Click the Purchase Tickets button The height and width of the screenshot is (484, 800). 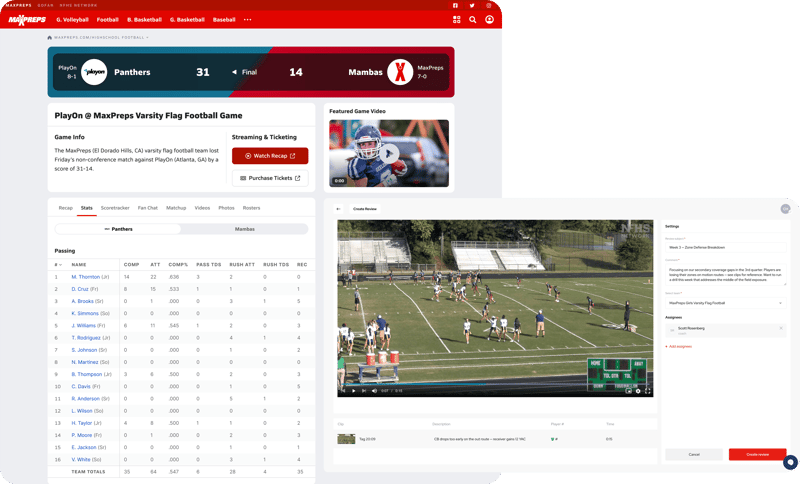[270, 178]
